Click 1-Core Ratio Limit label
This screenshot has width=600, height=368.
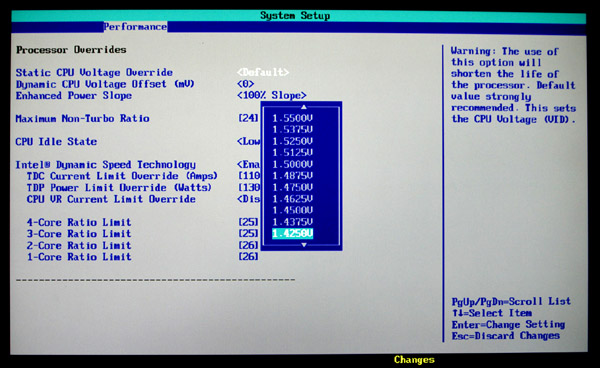(79, 257)
